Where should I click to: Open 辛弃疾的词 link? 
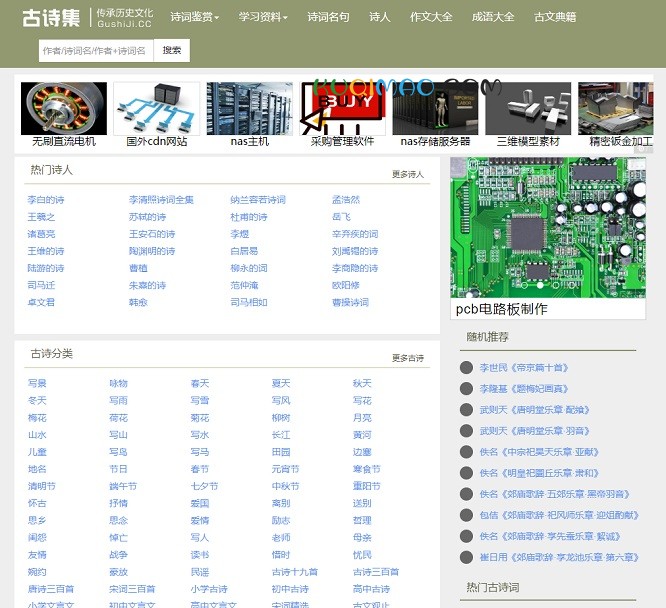click(x=355, y=234)
